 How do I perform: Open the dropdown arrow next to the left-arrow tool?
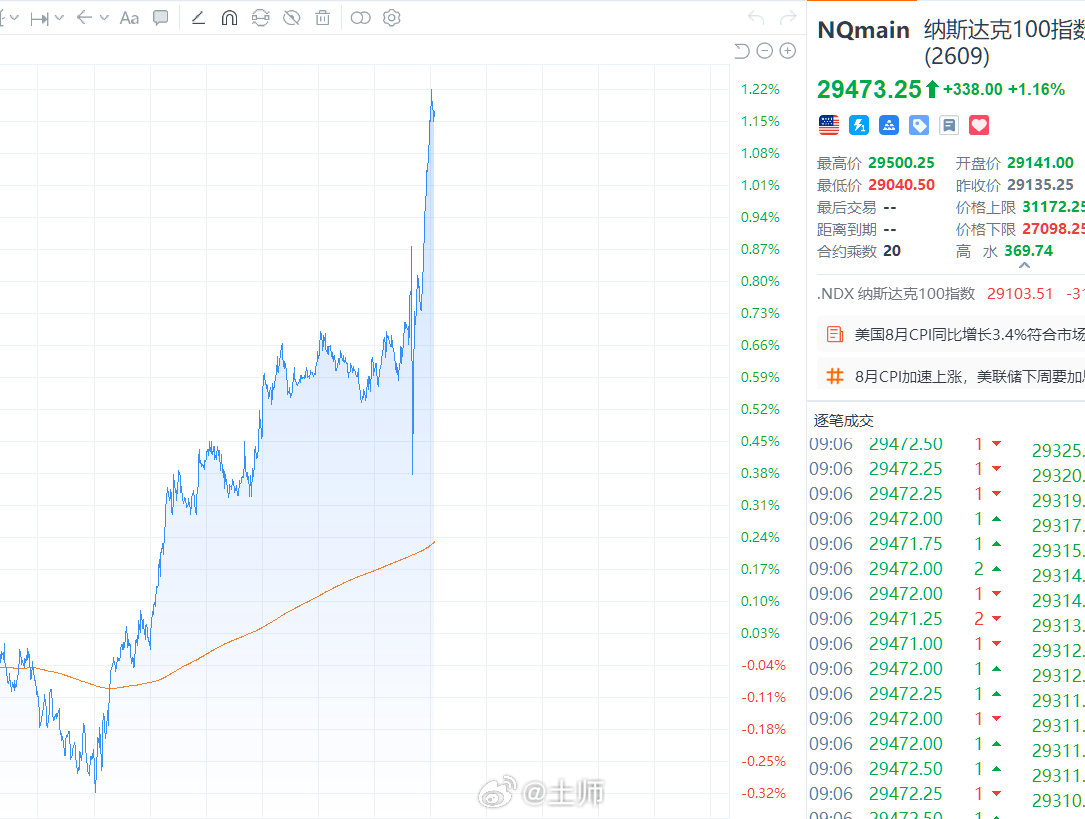104,18
